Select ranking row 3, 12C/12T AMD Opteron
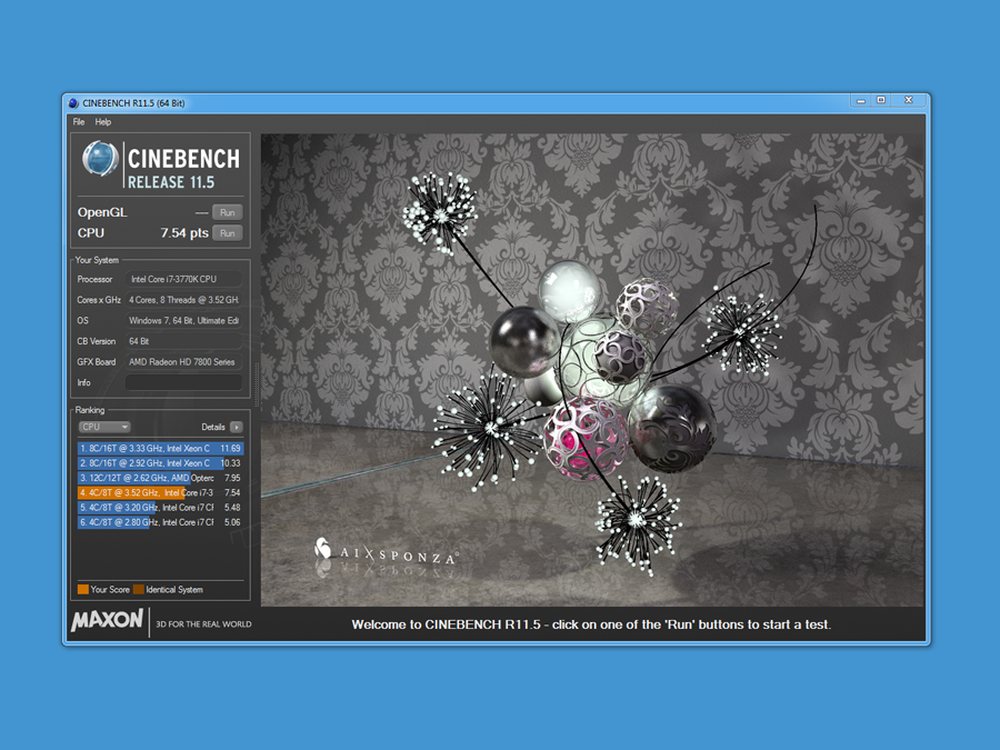Image resolution: width=1000 pixels, height=750 pixels. [160, 478]
